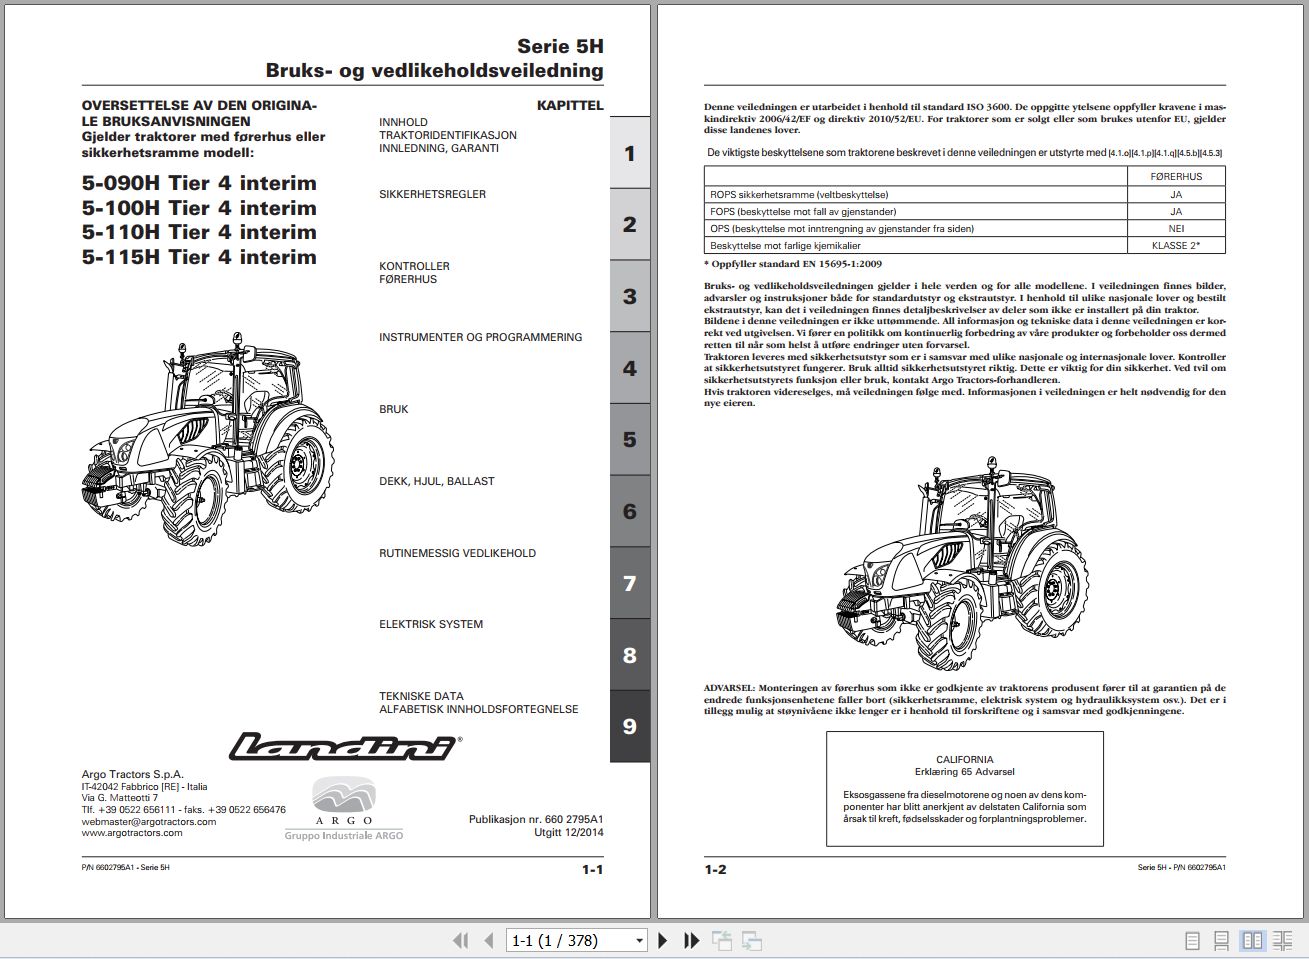Screen dimensions: 1309x959
Task: Click 'ROPS sikkerhetsramme' table row
Action: pos(964,195)
